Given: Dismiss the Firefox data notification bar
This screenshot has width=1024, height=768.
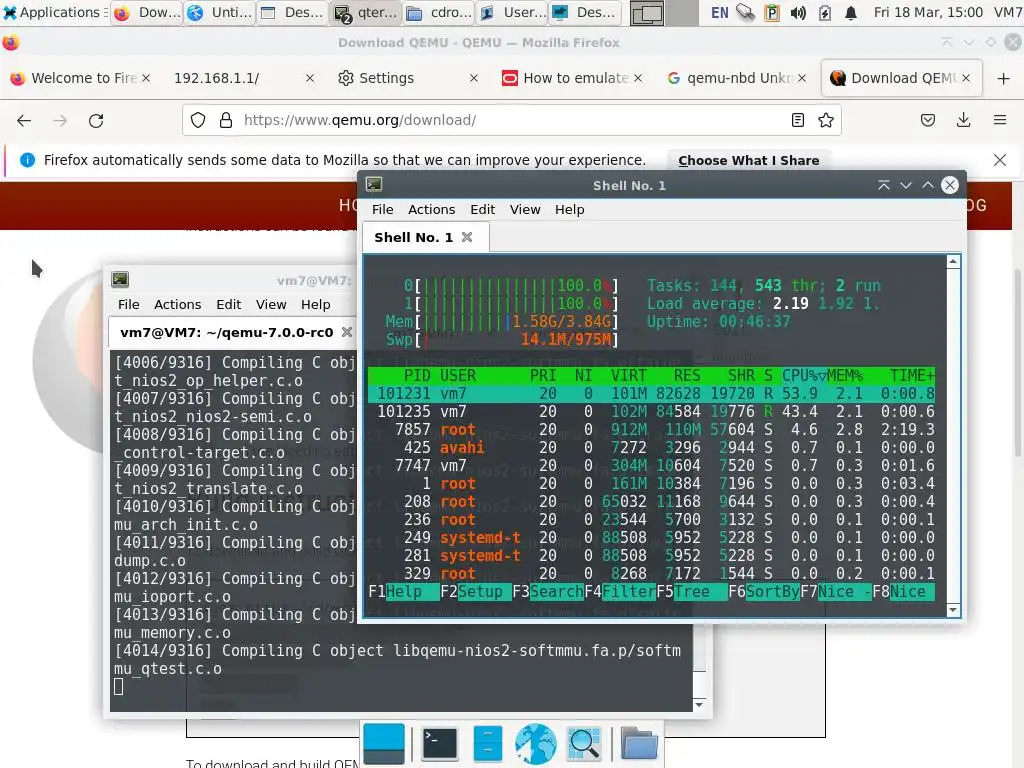Looking at the screenshot, I should click(x=1000, y=160).
